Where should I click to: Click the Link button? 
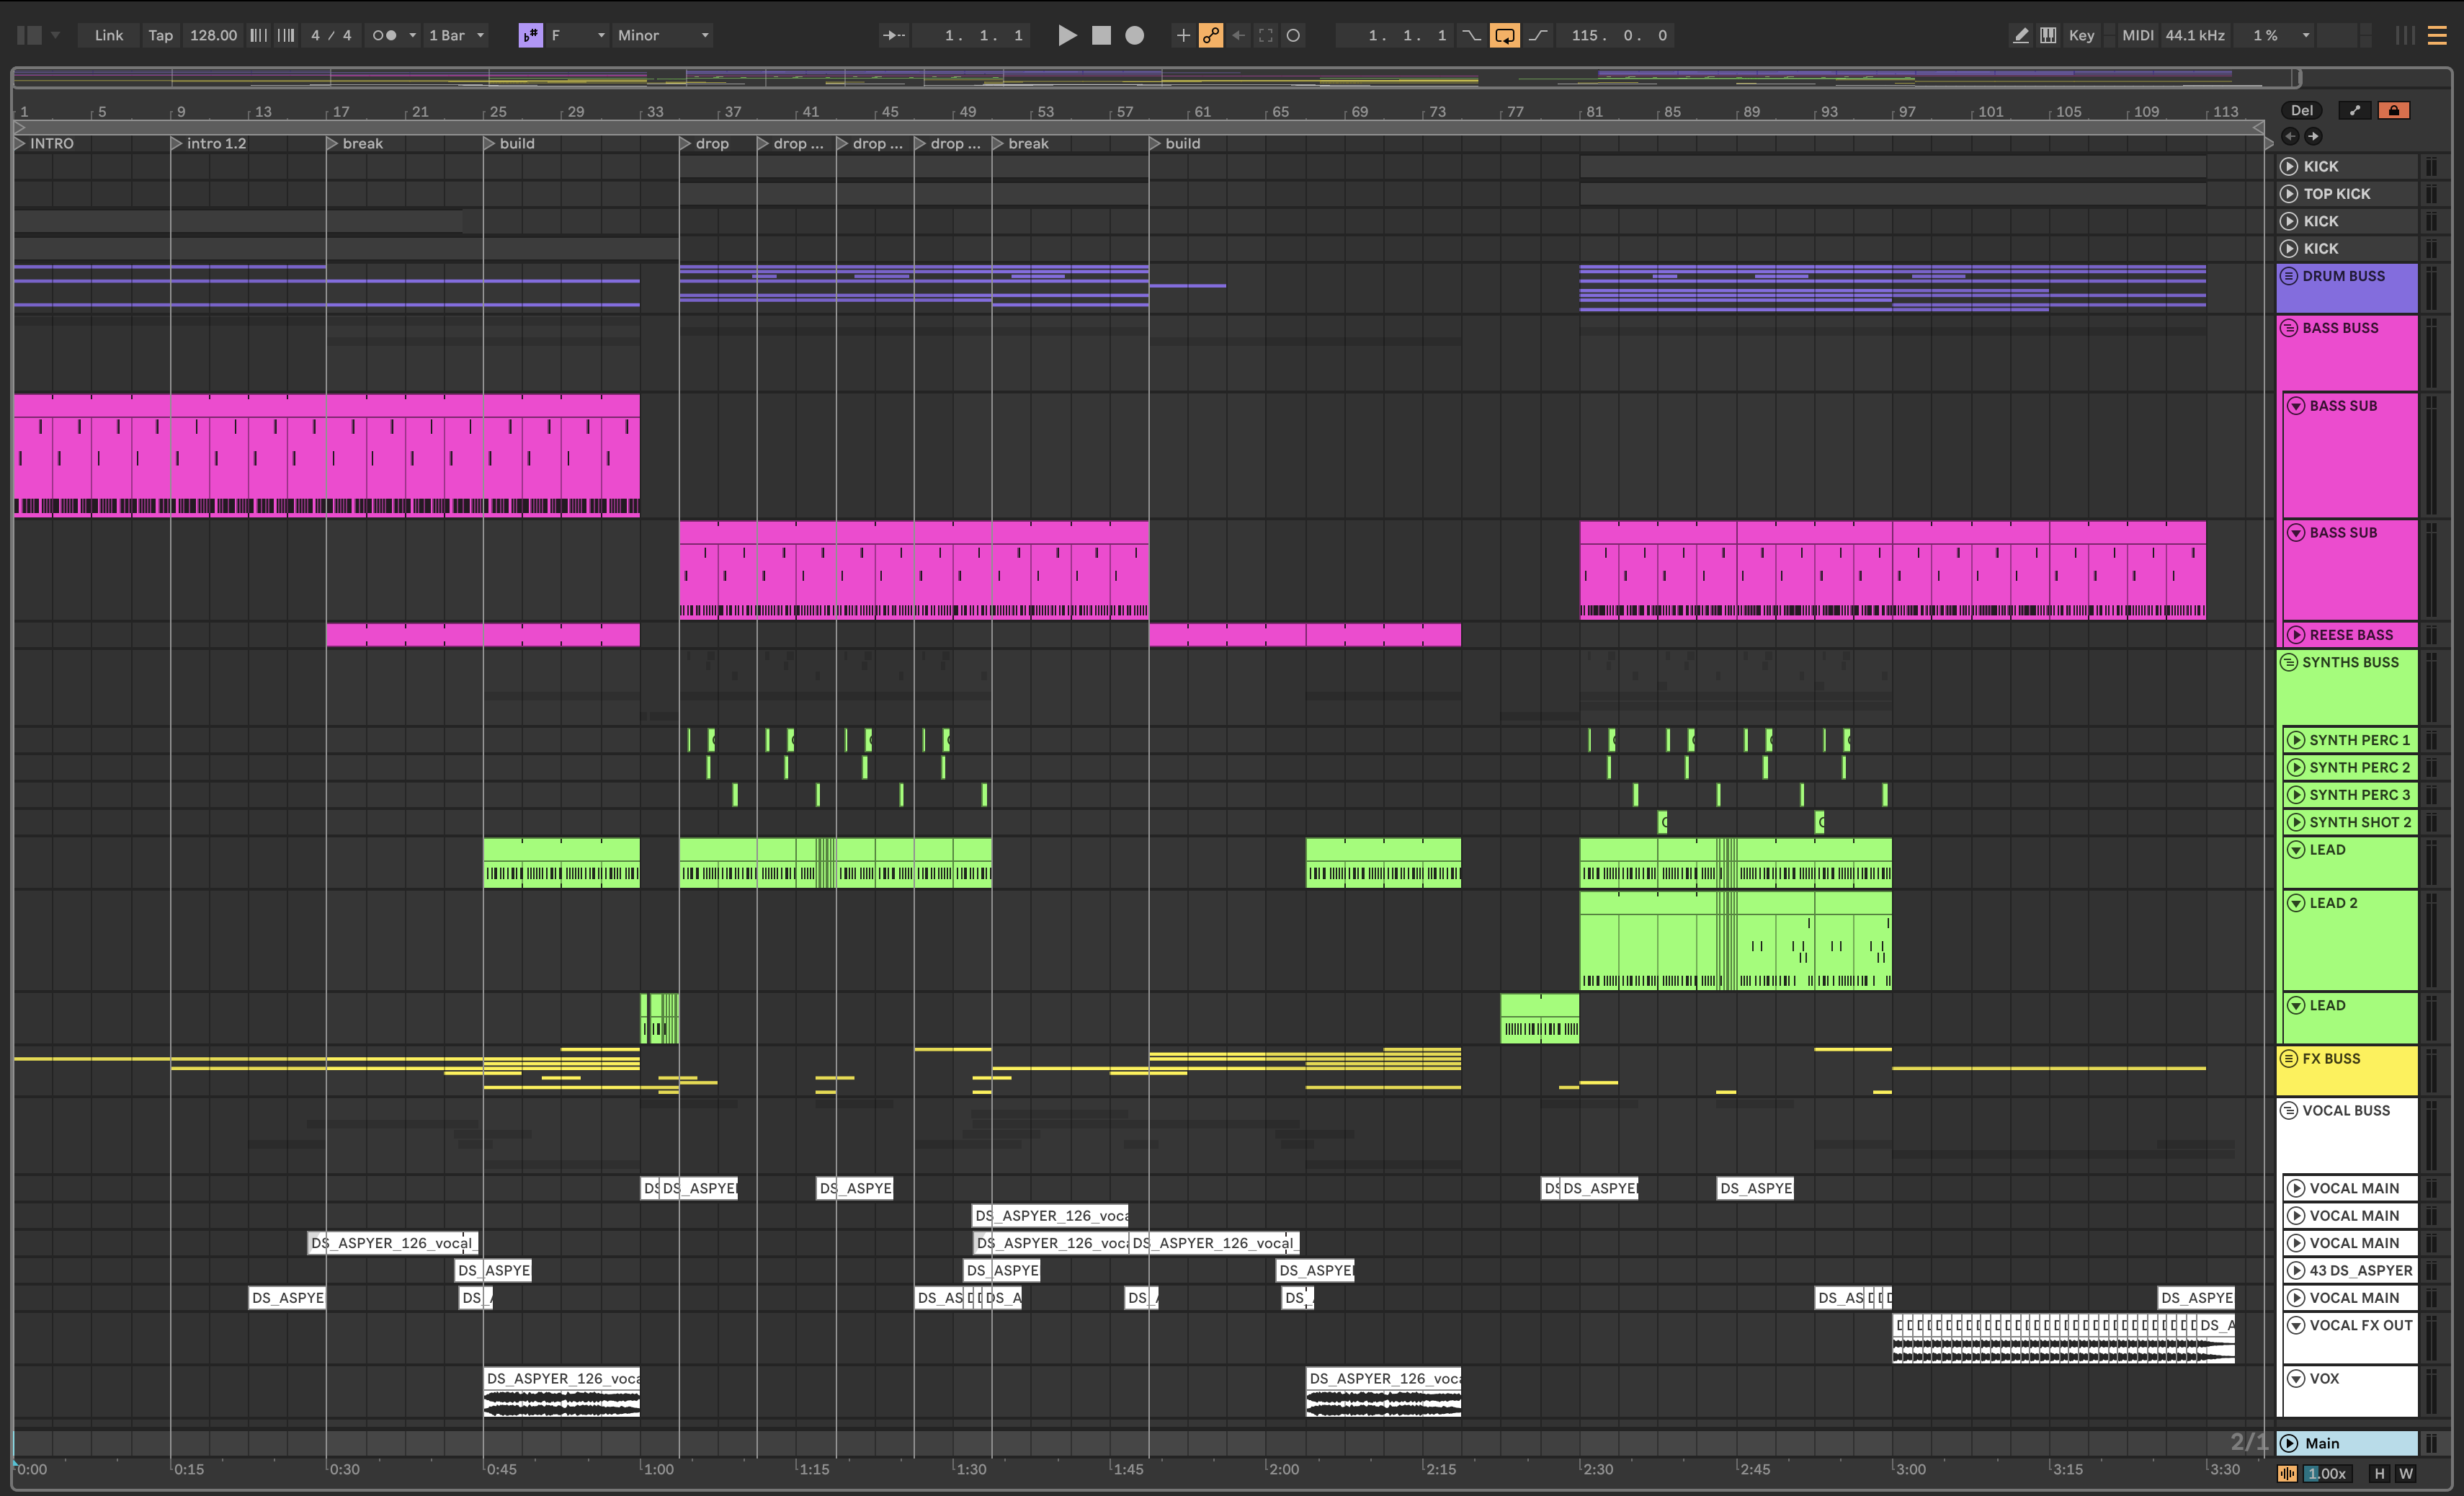[108, 35]
